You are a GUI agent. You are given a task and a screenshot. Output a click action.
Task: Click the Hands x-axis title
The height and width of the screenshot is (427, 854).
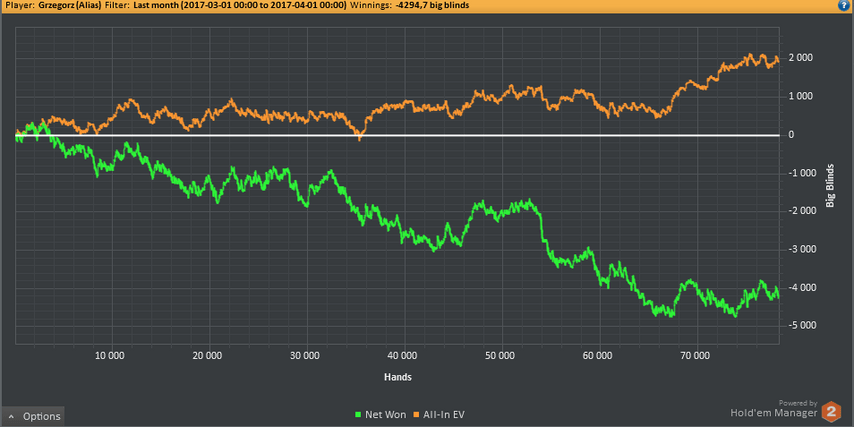click(397, 377)
